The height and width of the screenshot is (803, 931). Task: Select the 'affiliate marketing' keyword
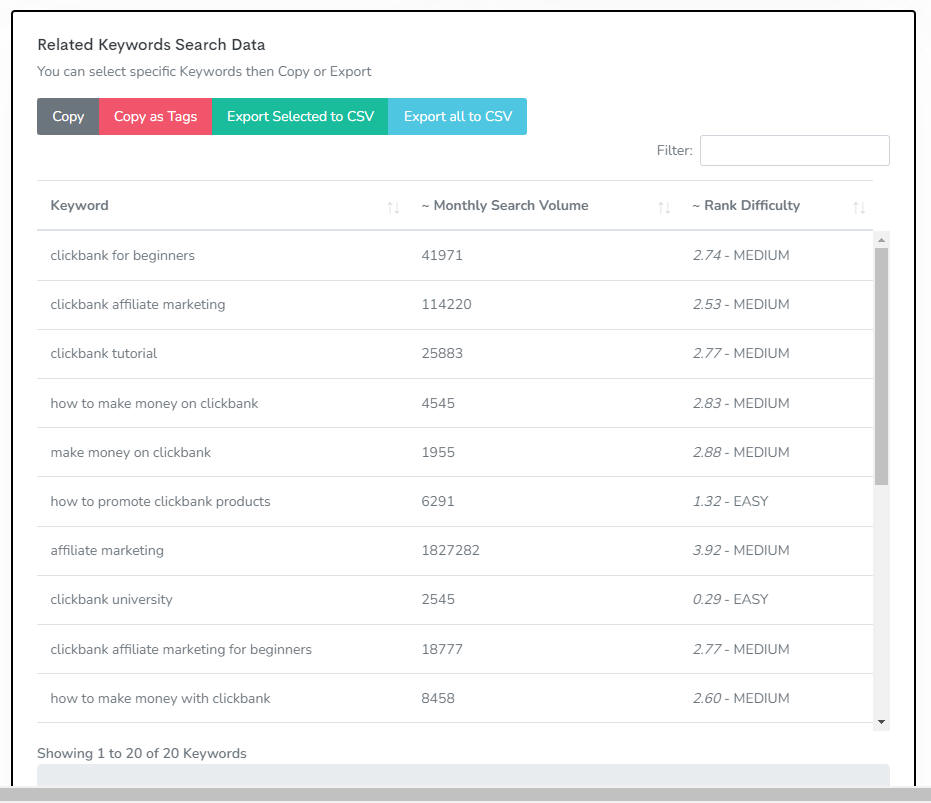click(107, 551)
